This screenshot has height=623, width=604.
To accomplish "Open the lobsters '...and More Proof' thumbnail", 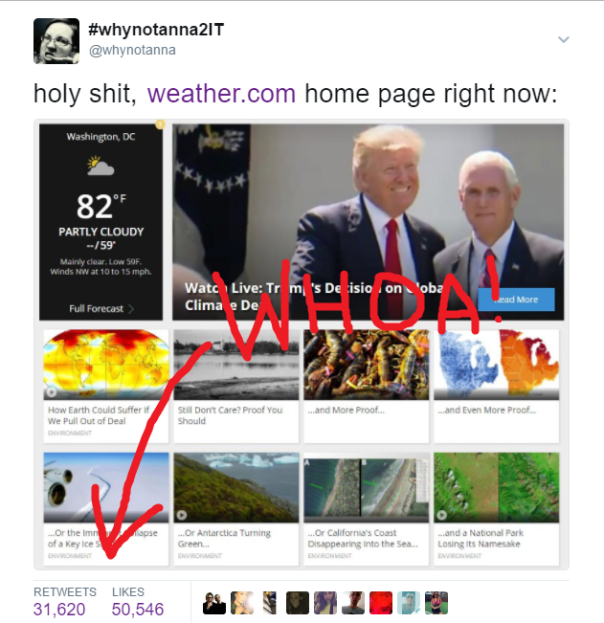I will (366, 365).
